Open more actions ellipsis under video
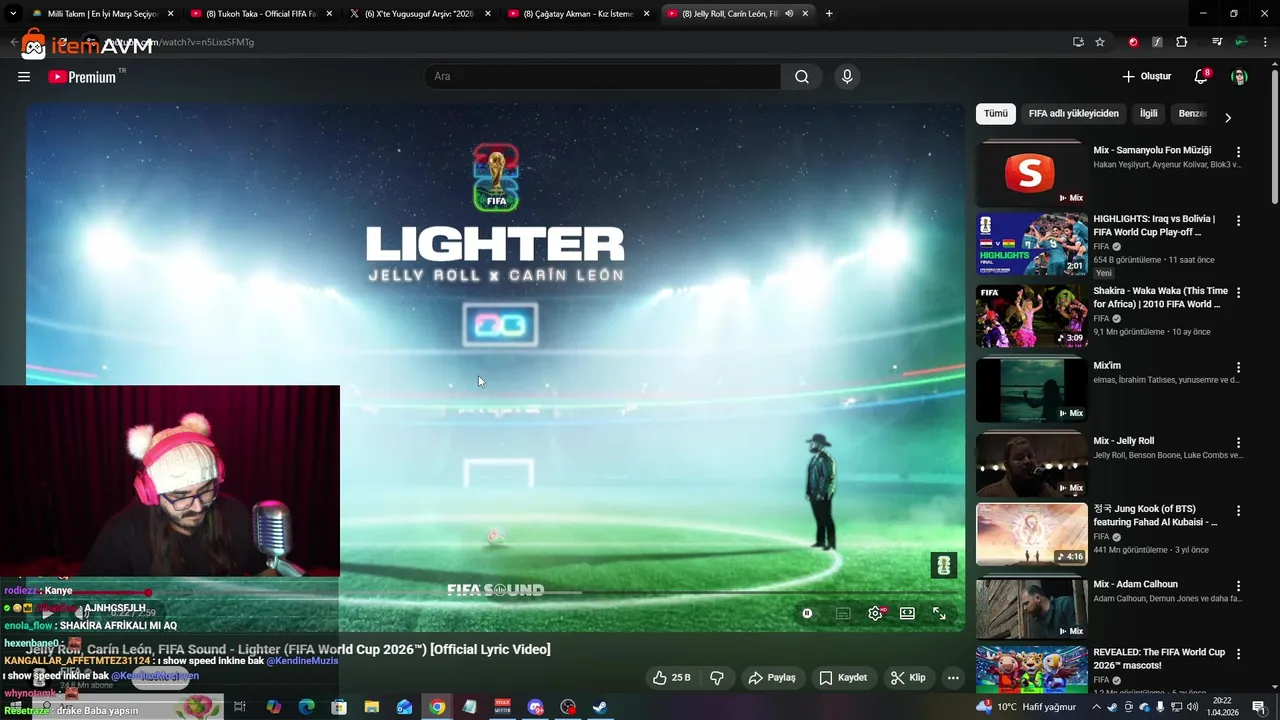Image resolution: width=1280 pixels, height=720 pixels. tap(953, 678)
